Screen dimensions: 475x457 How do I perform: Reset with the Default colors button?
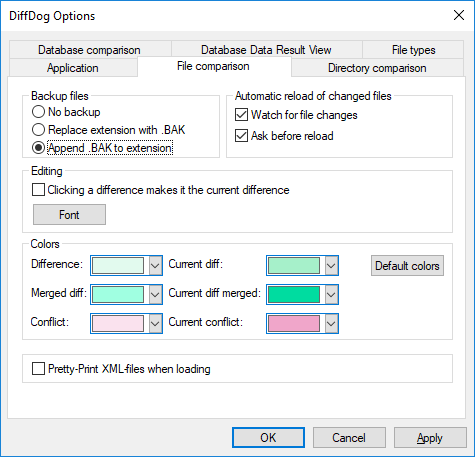[x=407, y=266]
